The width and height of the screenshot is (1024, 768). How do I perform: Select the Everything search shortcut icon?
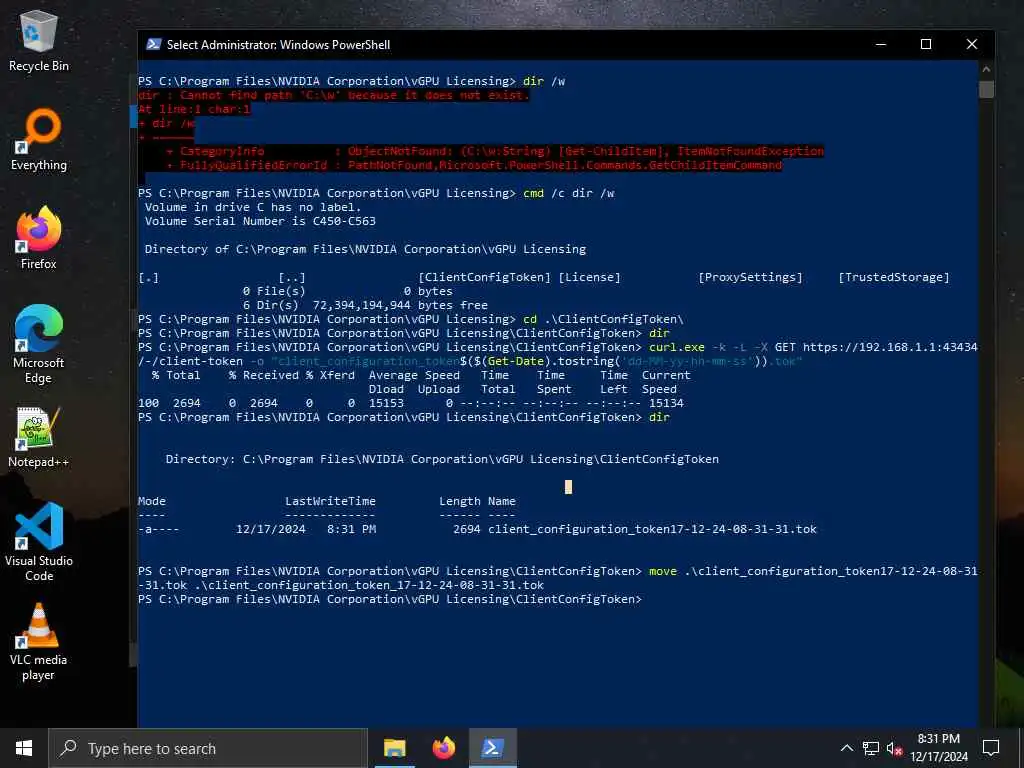[39, 140]
